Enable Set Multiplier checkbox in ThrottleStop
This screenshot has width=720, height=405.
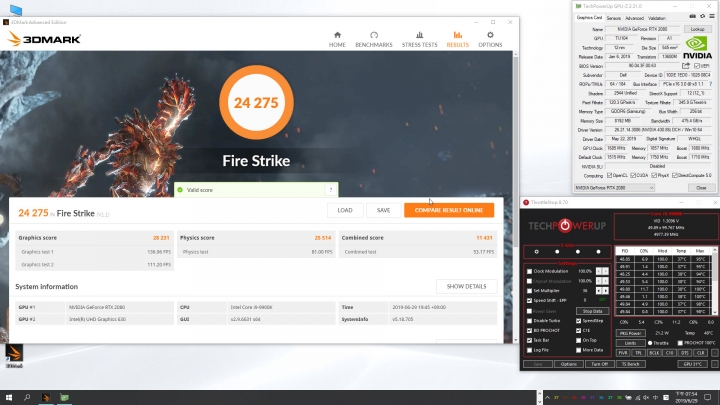point(529,291)
